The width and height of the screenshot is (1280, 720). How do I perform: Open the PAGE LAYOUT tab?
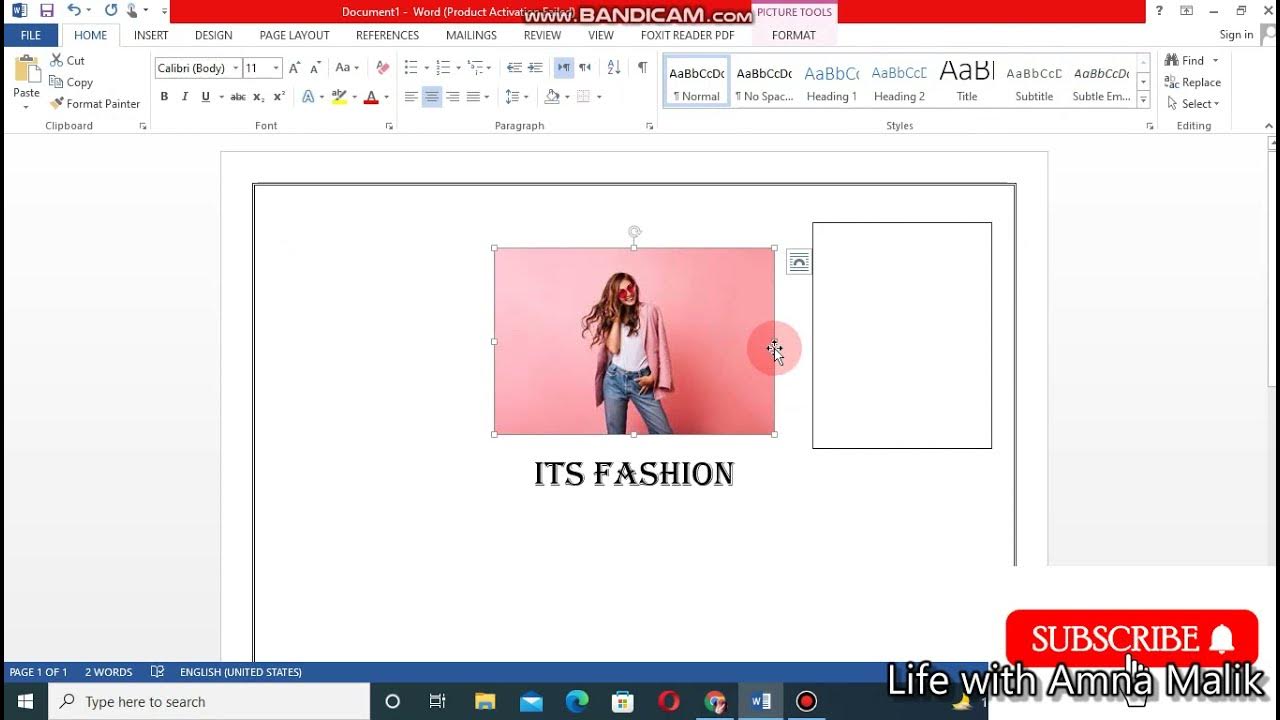(x=294, y=35)
